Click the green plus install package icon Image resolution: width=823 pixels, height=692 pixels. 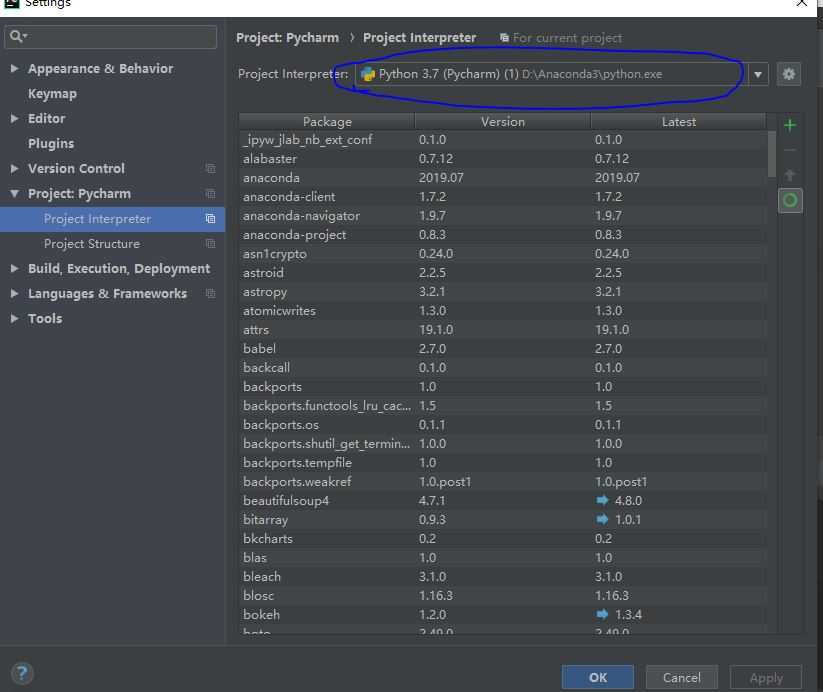click(789, 125)
